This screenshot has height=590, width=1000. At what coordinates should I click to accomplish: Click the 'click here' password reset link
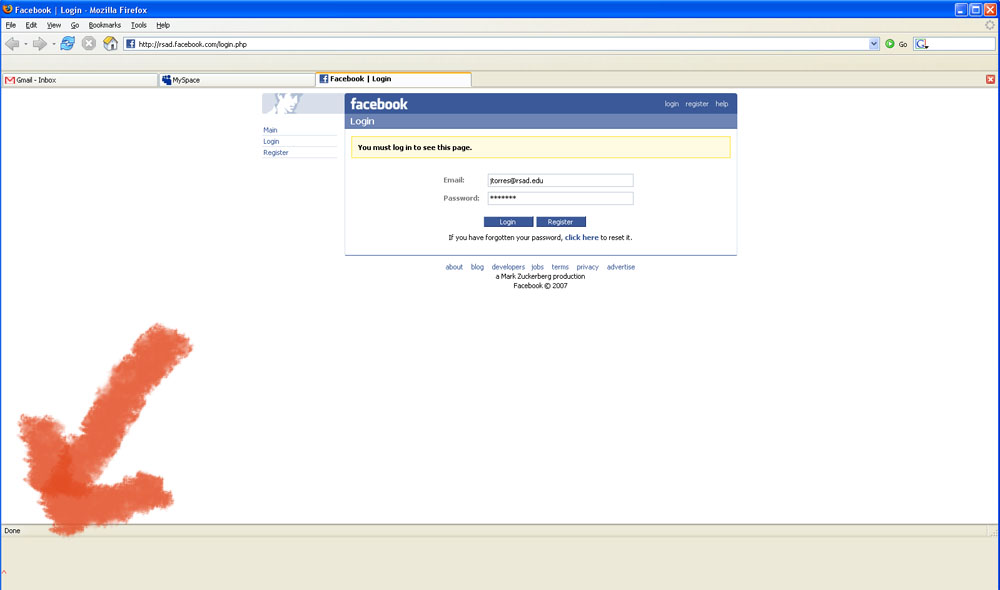582,237
